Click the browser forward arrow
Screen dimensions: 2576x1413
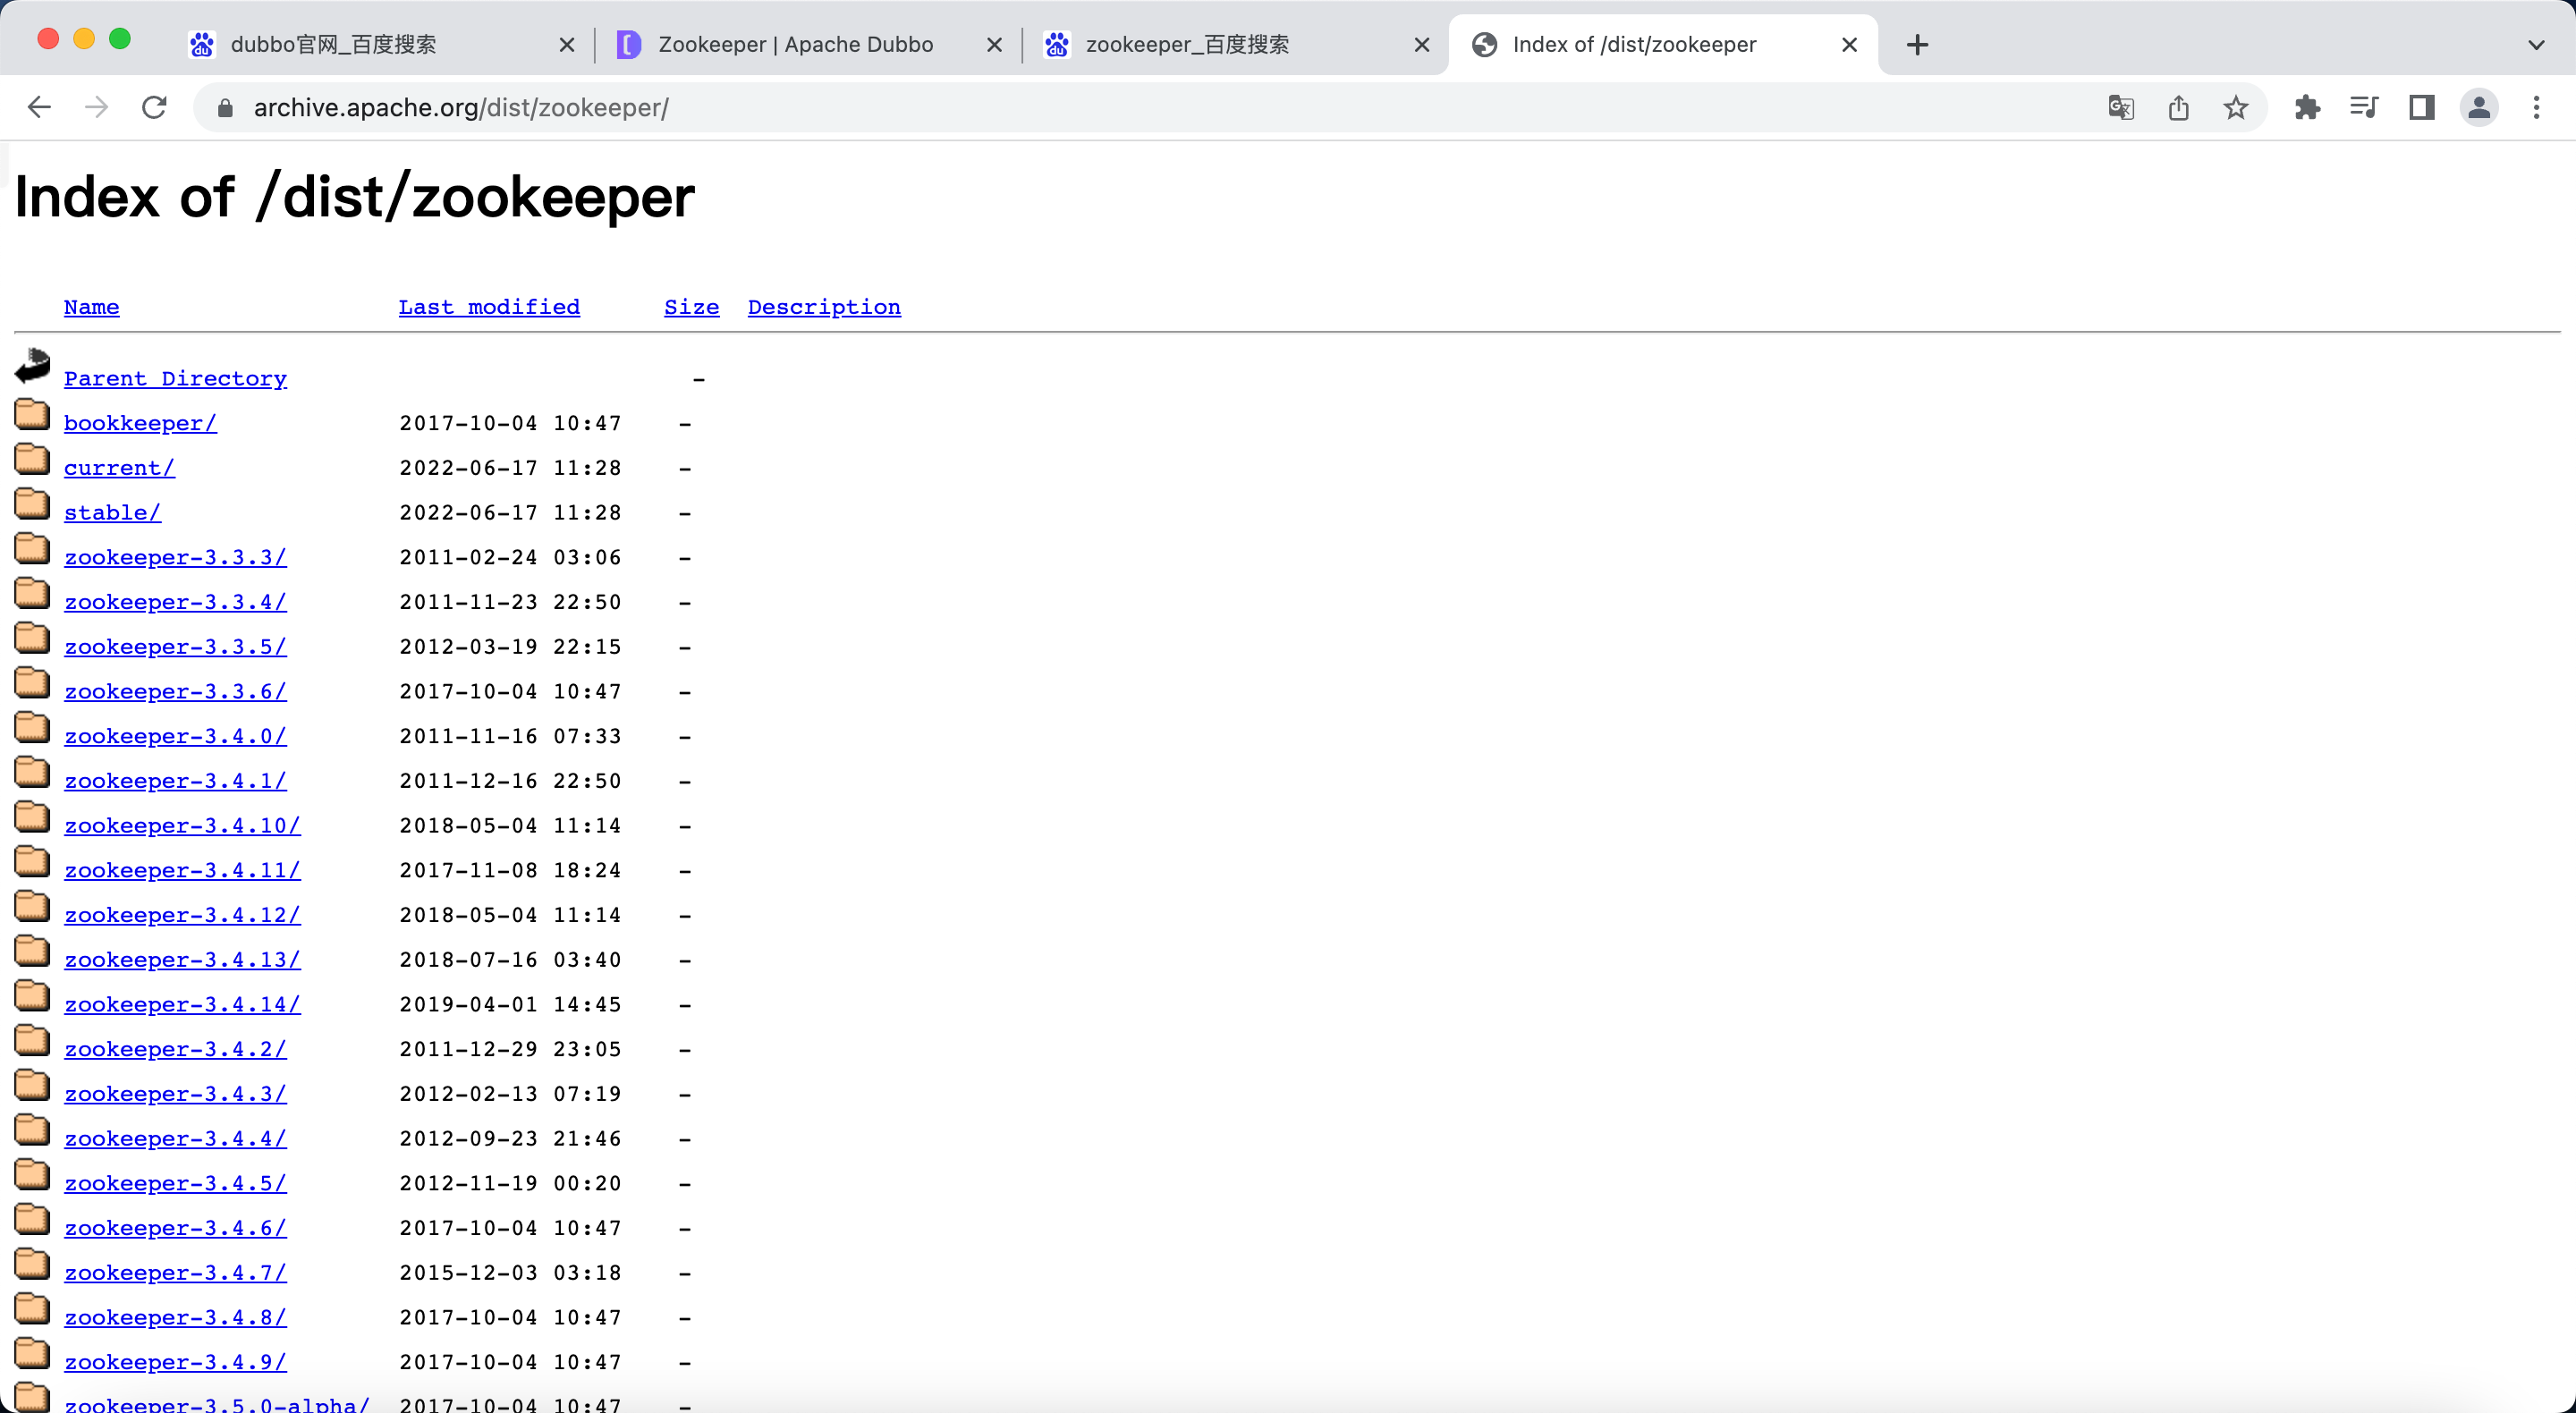97,107
